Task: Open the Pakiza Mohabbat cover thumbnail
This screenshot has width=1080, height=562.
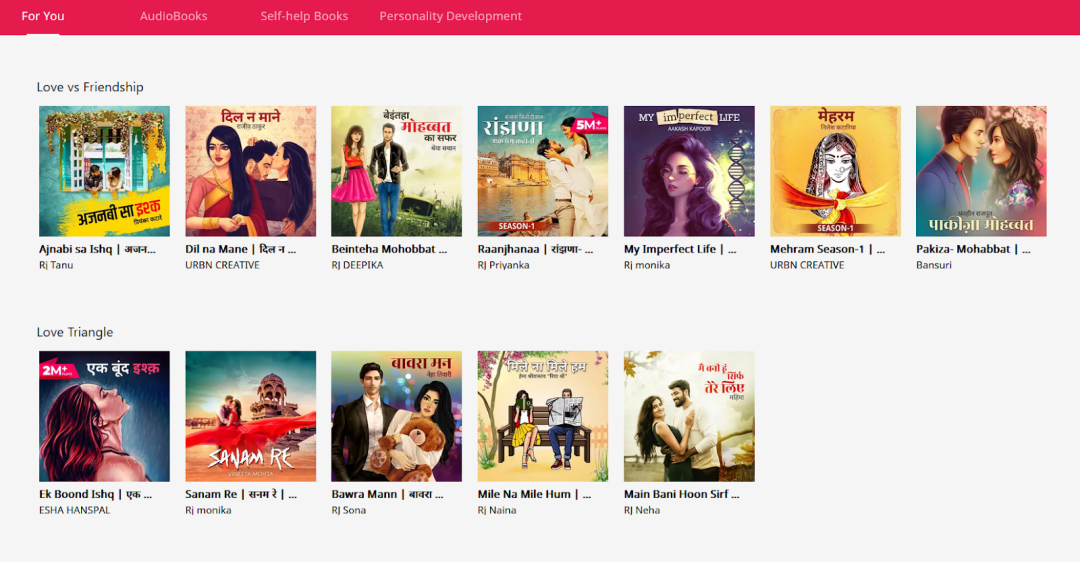Action: pos(981,171)
